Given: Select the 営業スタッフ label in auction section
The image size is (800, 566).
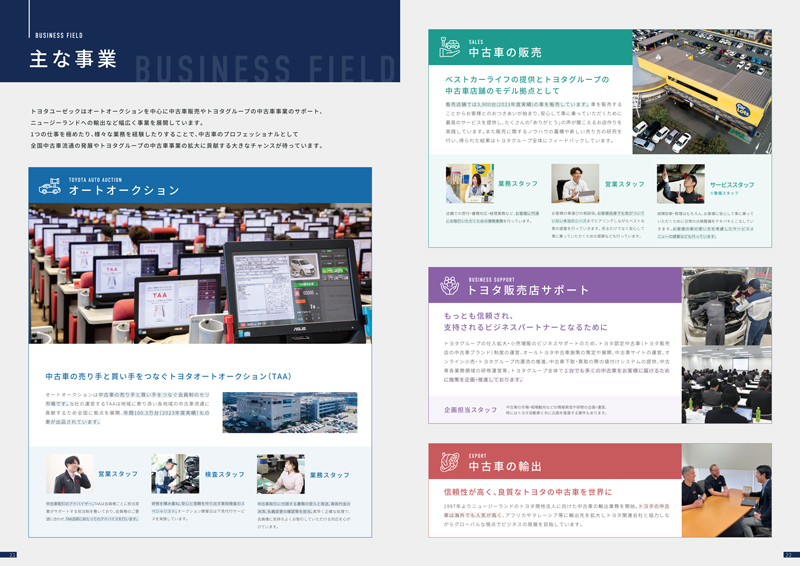Looking at the screenshot, I should point(118,474).
